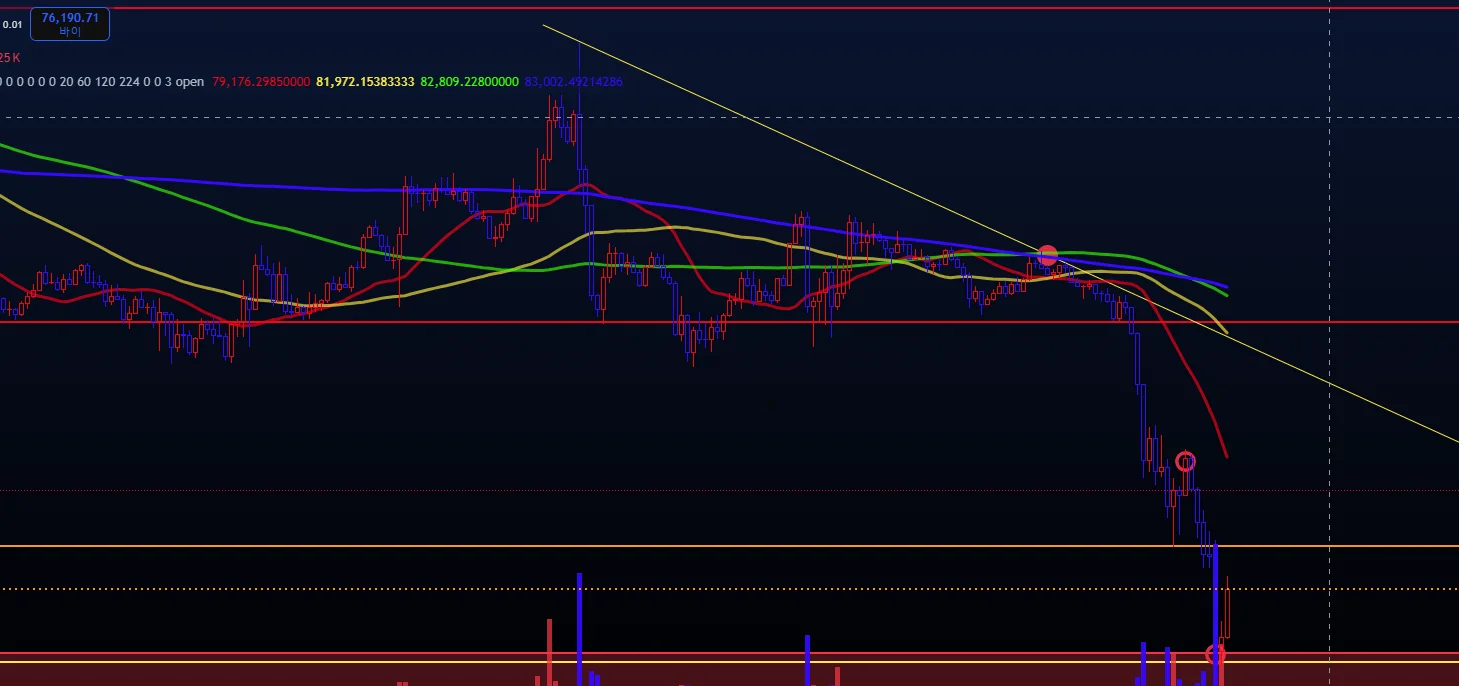Image resolution: width=1459 pixels, height=686 pixels.
Task: Click the tall red volume bar beside the blue one
Action: 550,652
